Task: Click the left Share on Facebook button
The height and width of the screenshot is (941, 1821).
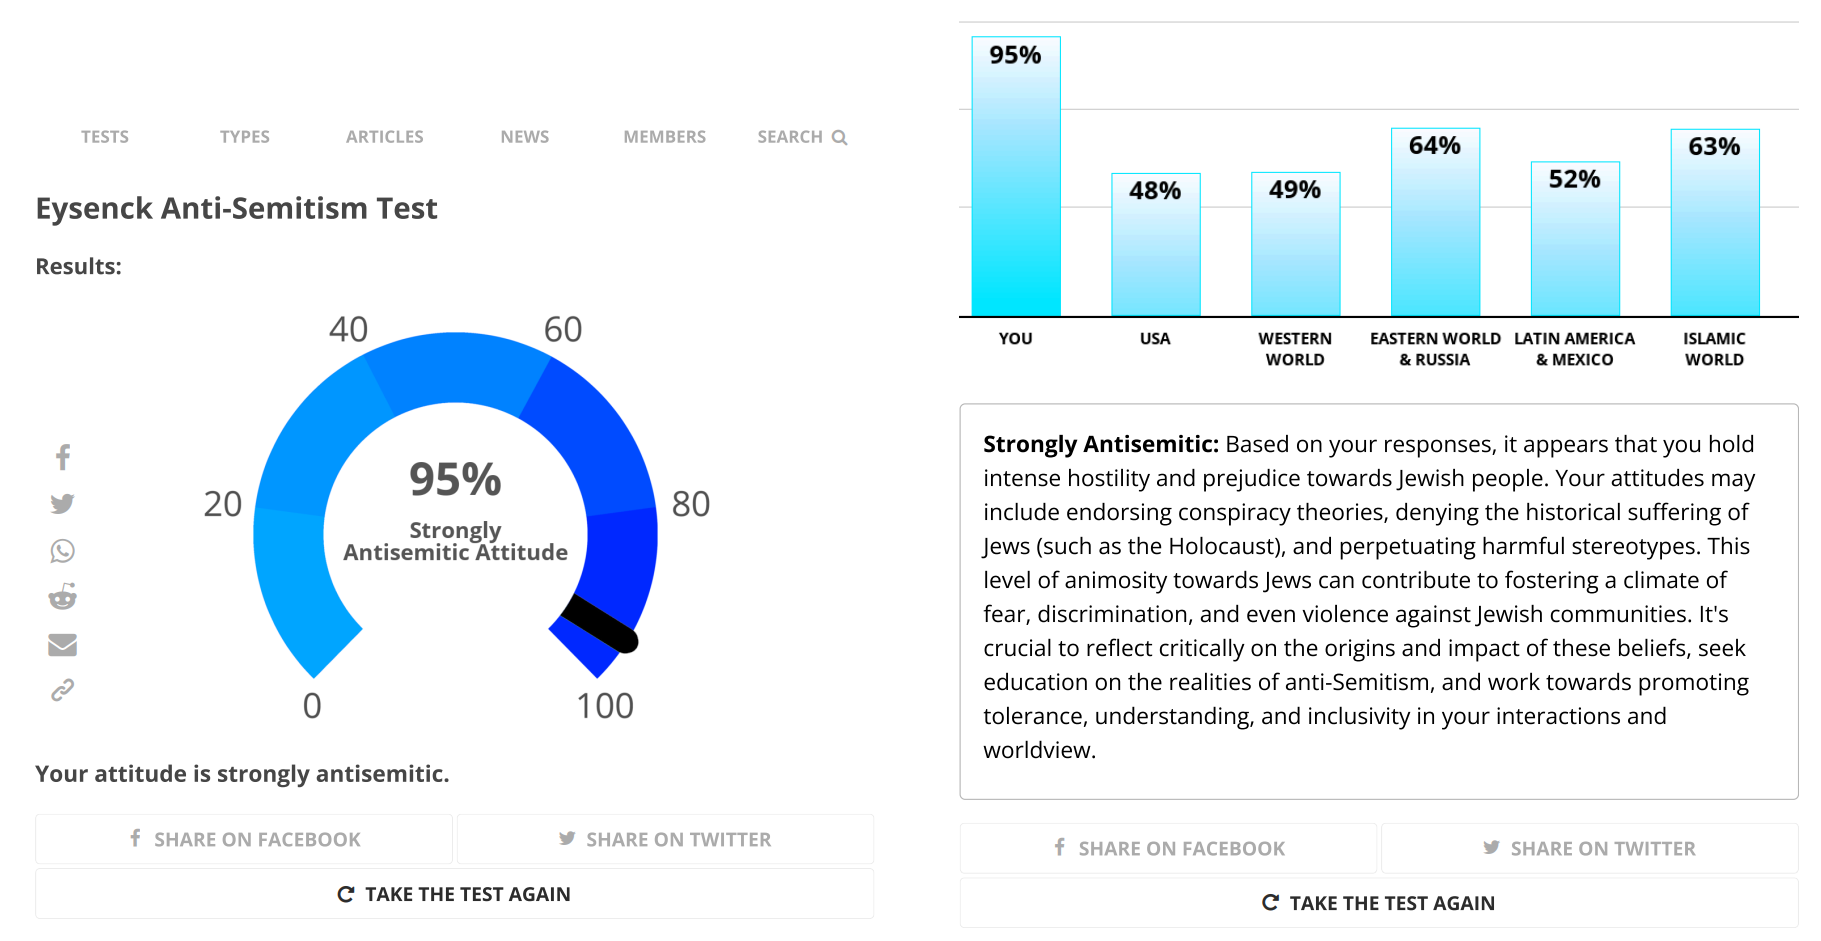Action: point(244,839)
